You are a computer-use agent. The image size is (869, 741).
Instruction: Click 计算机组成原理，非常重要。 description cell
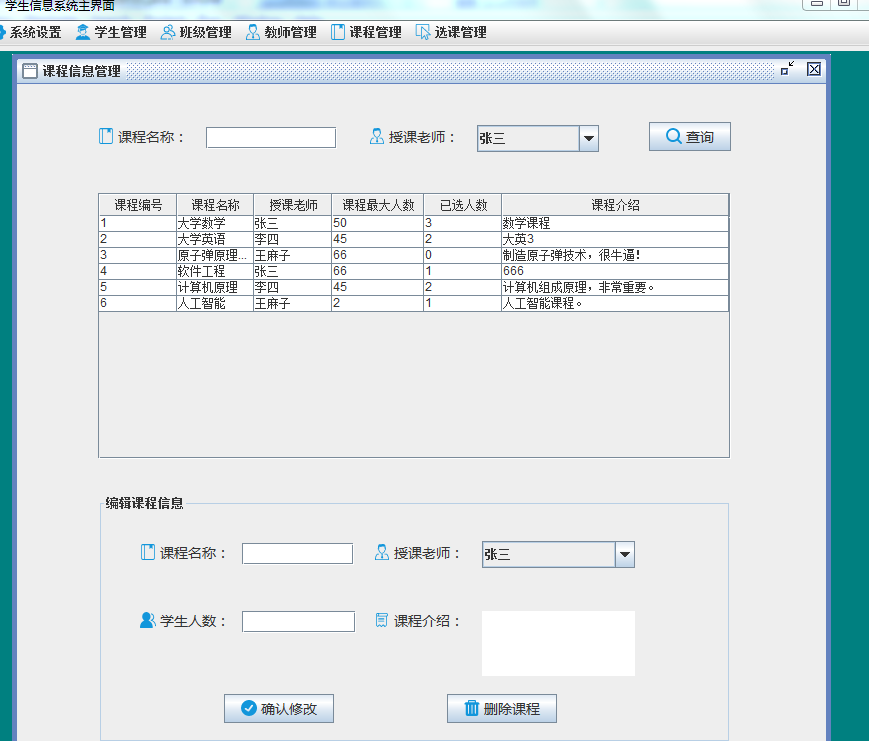(615, 288)
